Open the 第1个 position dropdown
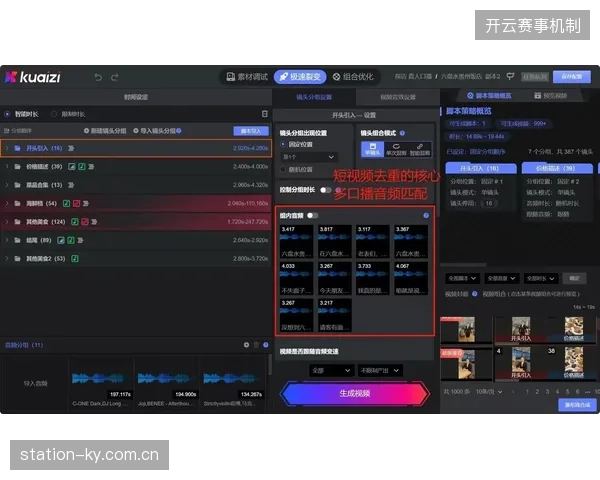This screenshot has width=600, height=480. coord(308,157)
